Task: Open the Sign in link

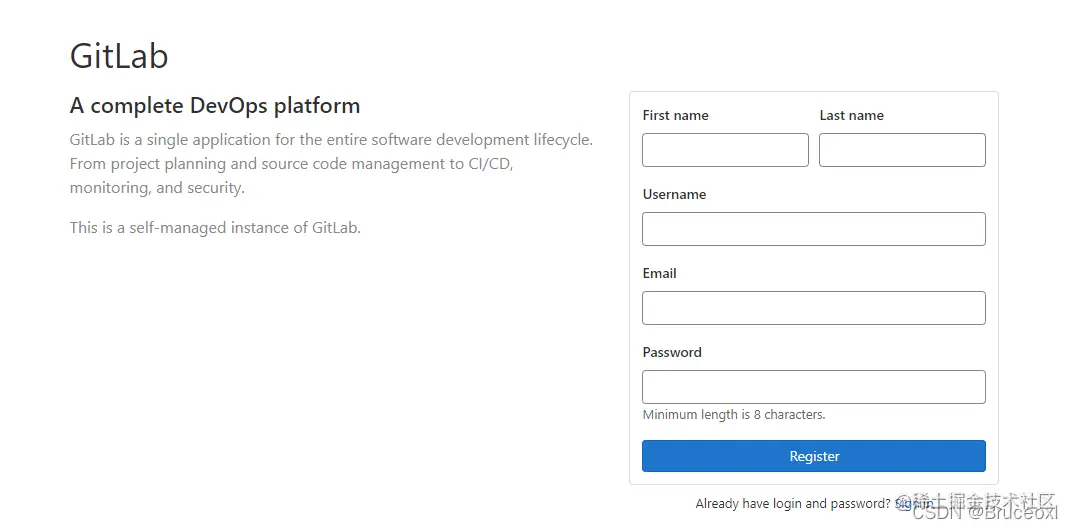Action: click(914, 504)
